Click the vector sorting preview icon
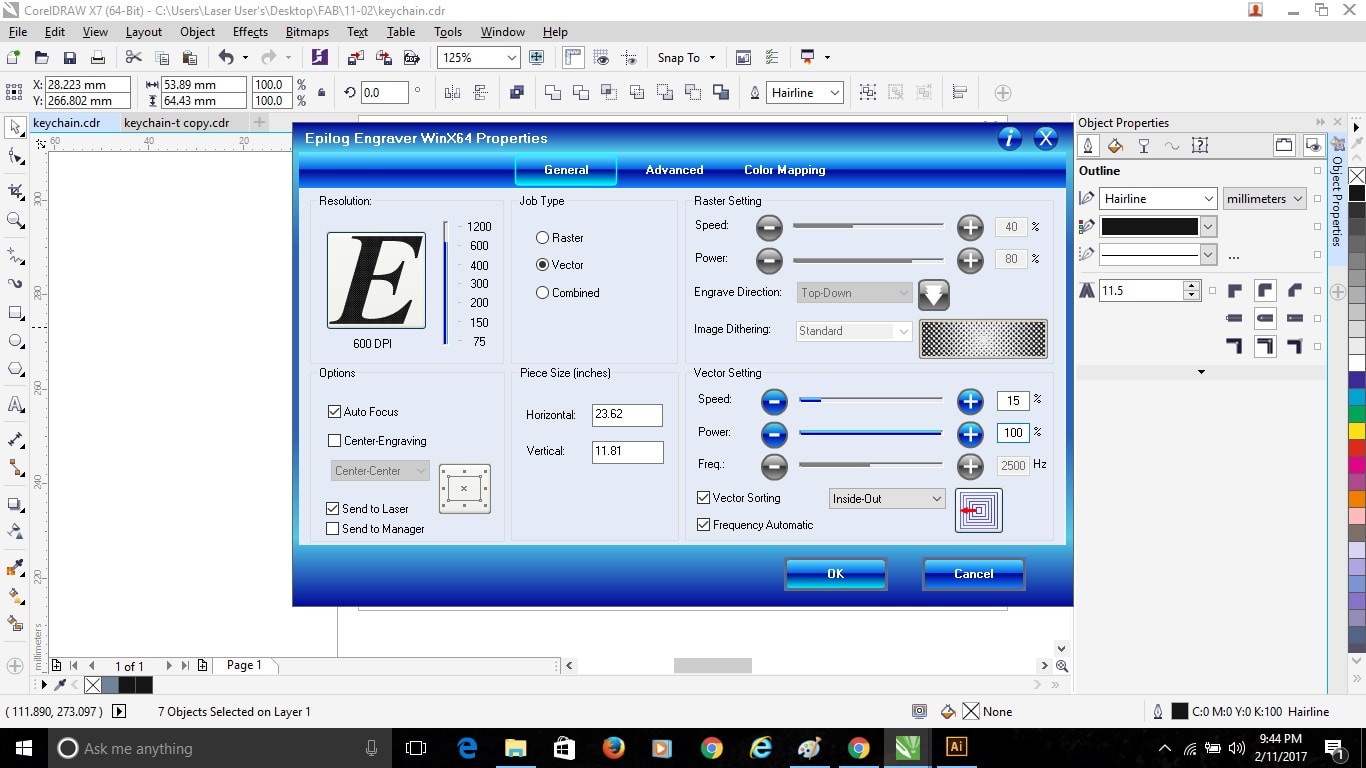1366x768 pixels. tap(978, 510)
